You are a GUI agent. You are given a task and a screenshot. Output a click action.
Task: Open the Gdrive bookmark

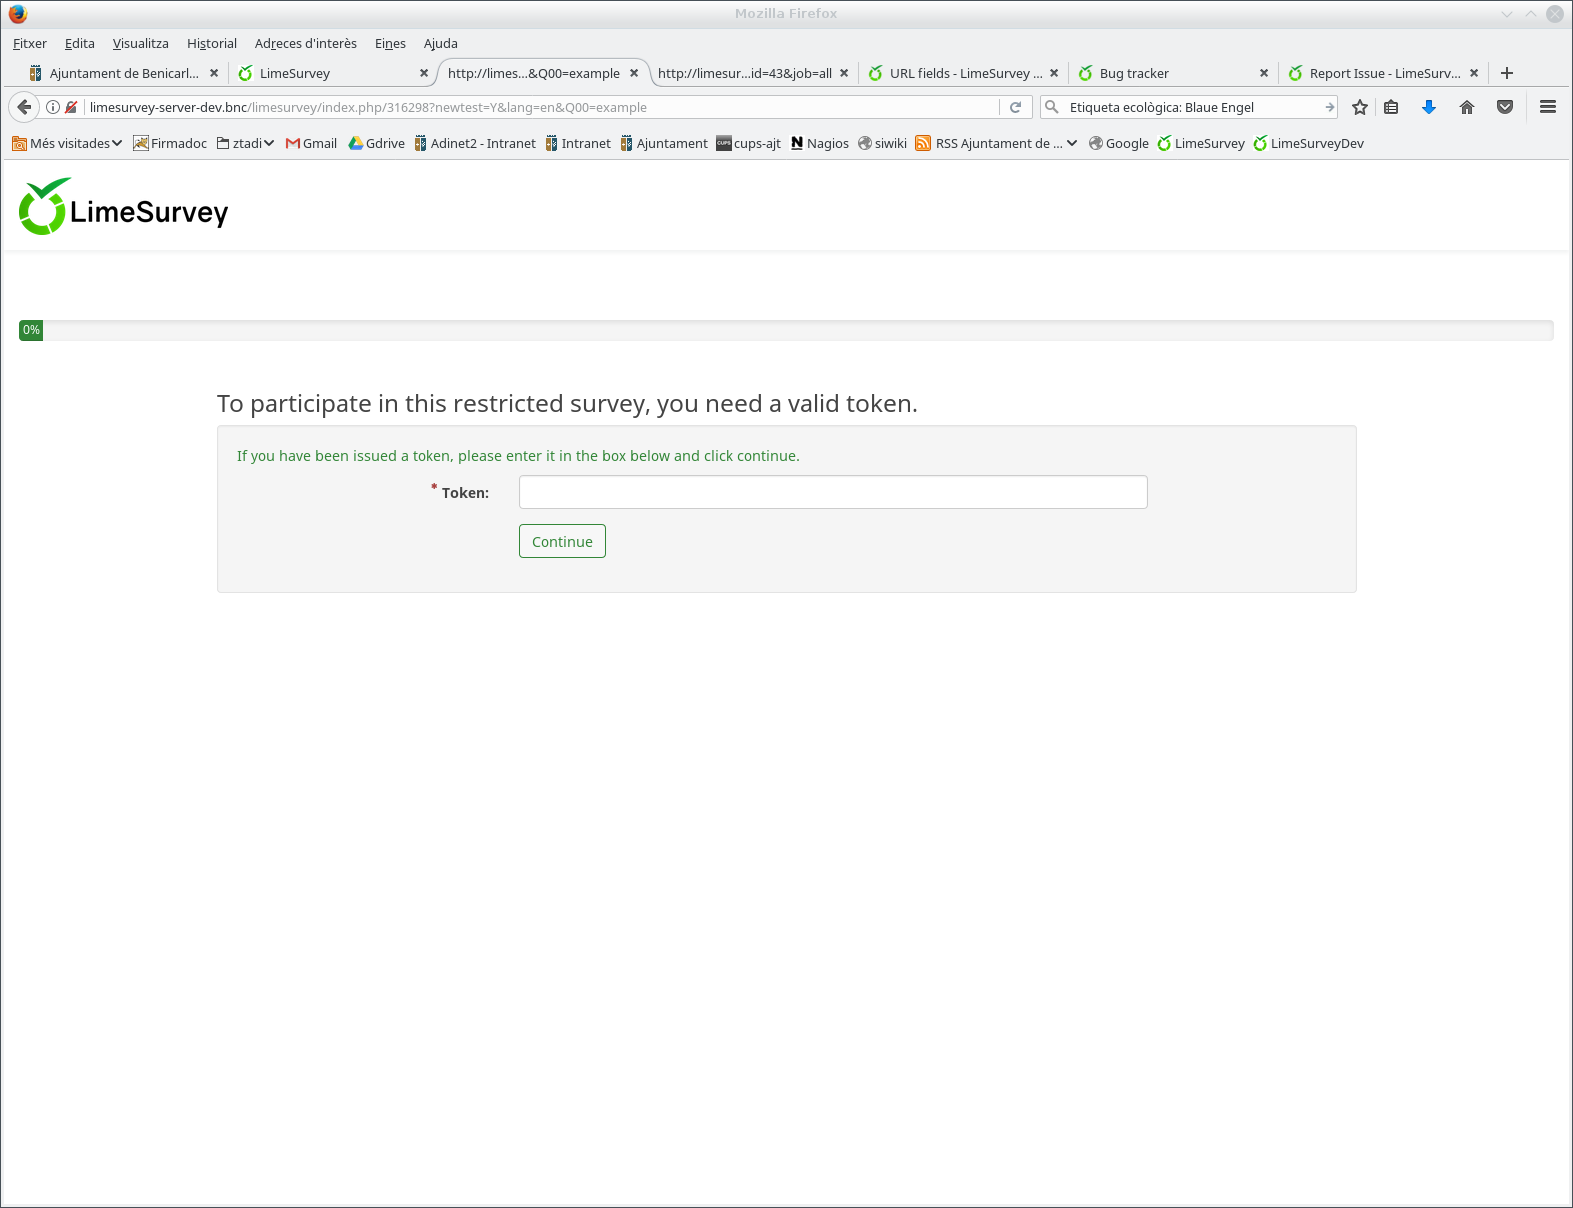click(x=376, y=143)
